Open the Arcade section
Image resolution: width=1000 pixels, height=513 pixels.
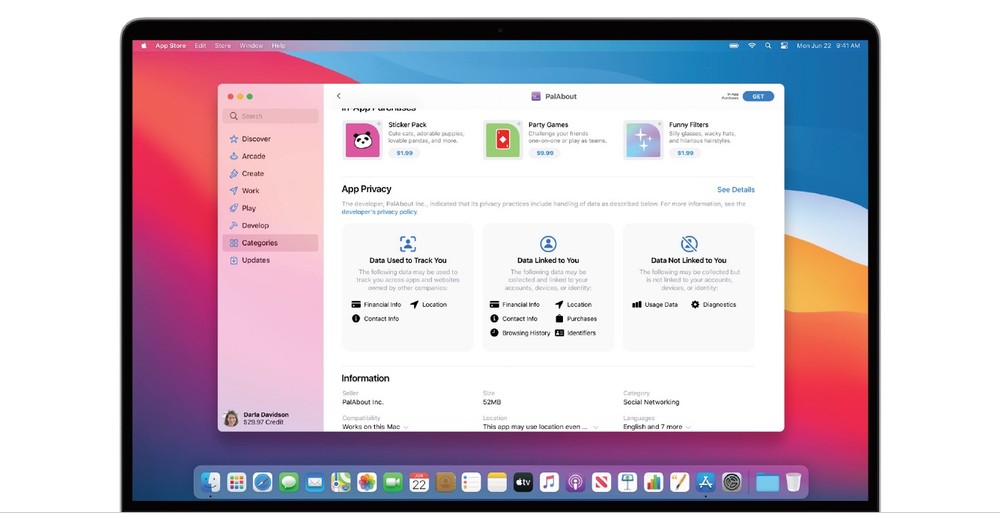click(x=270, y=156)
